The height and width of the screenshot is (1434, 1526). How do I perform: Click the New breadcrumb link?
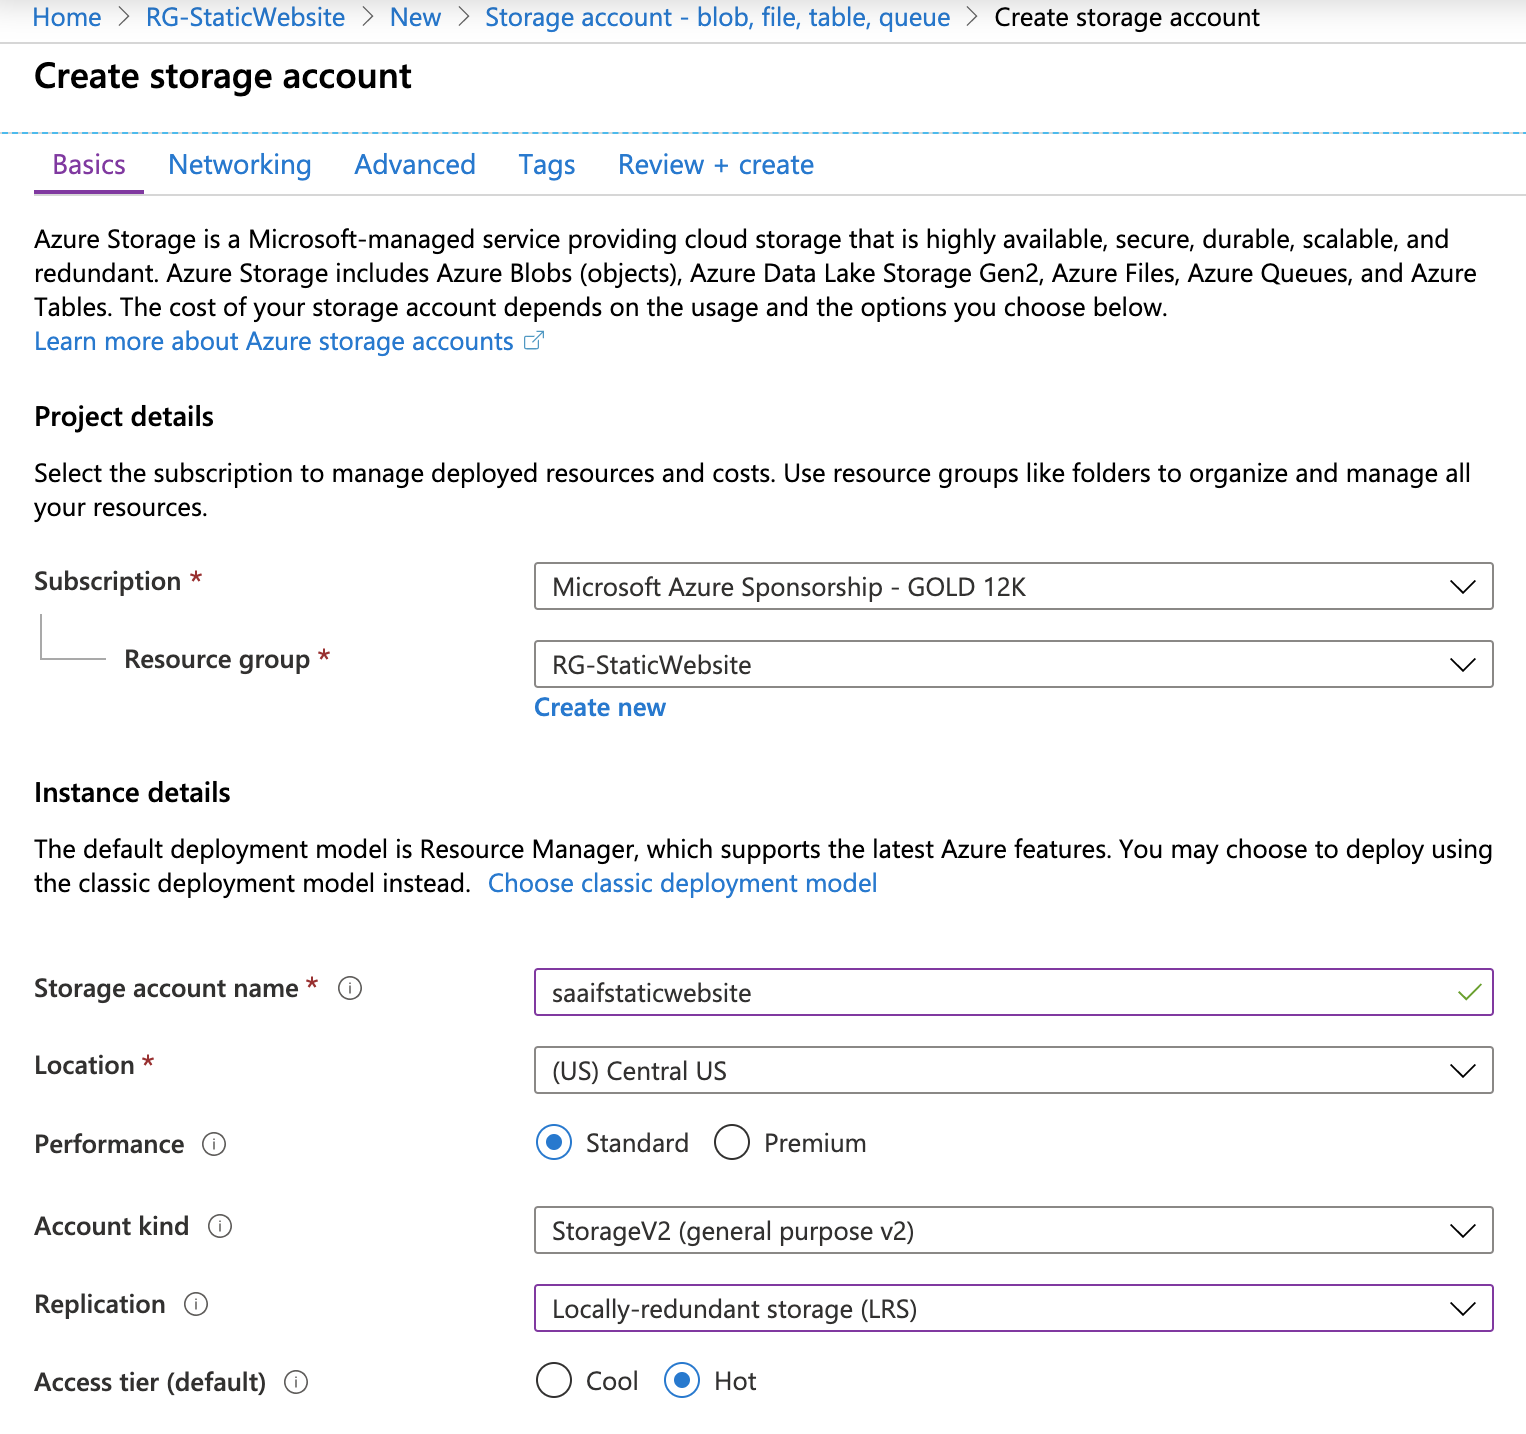(x=415, y=17)
